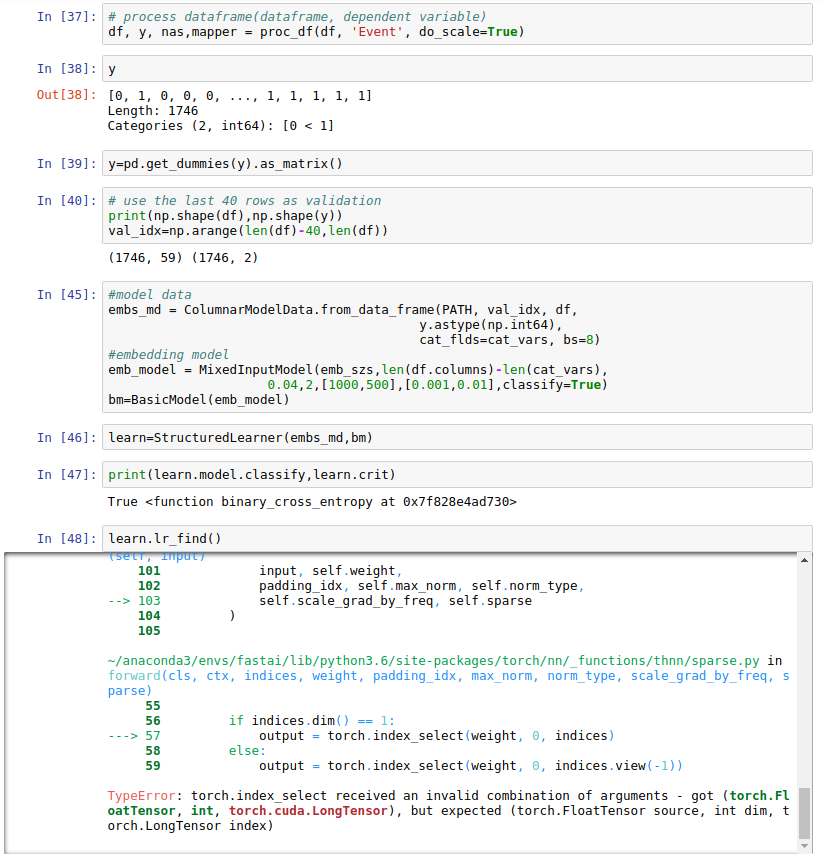
Task: Click the val_idx np.arange code line
Action: point(248,231)
